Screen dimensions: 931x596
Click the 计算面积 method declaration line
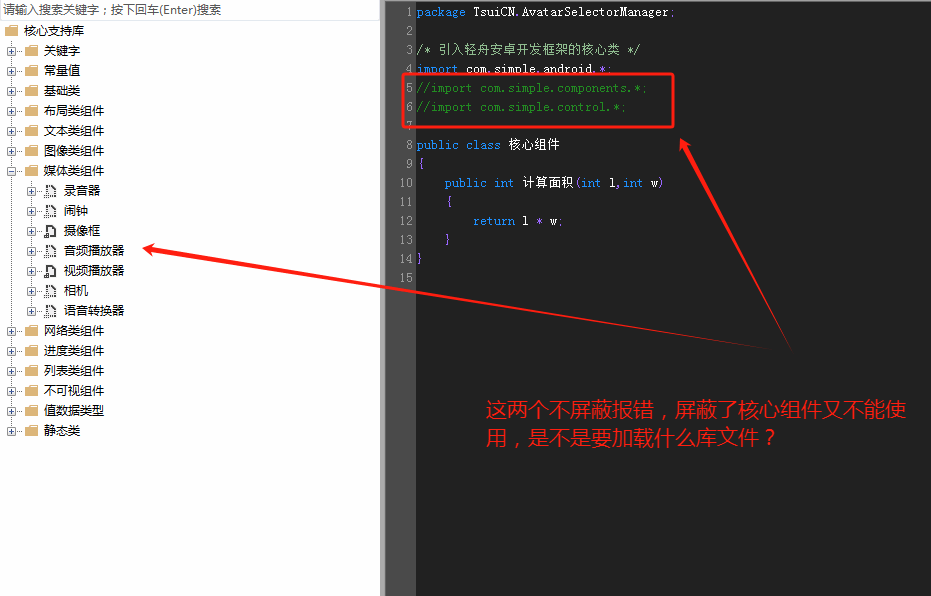[x=553, y=183]
